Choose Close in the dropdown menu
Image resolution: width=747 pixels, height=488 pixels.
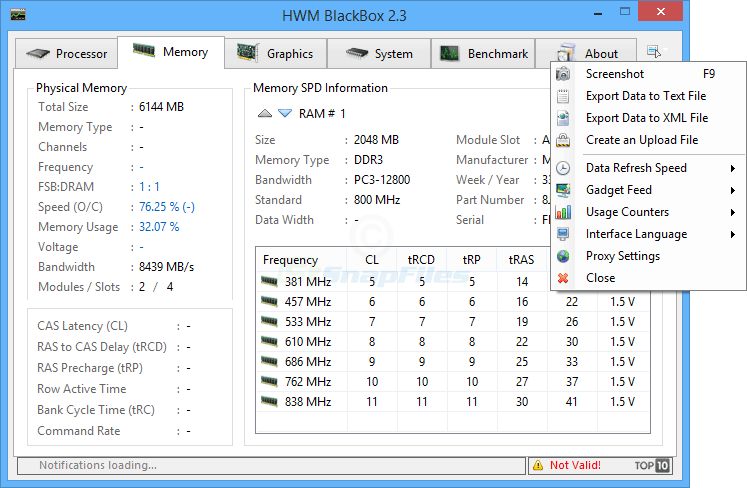(x=649, y=278)
